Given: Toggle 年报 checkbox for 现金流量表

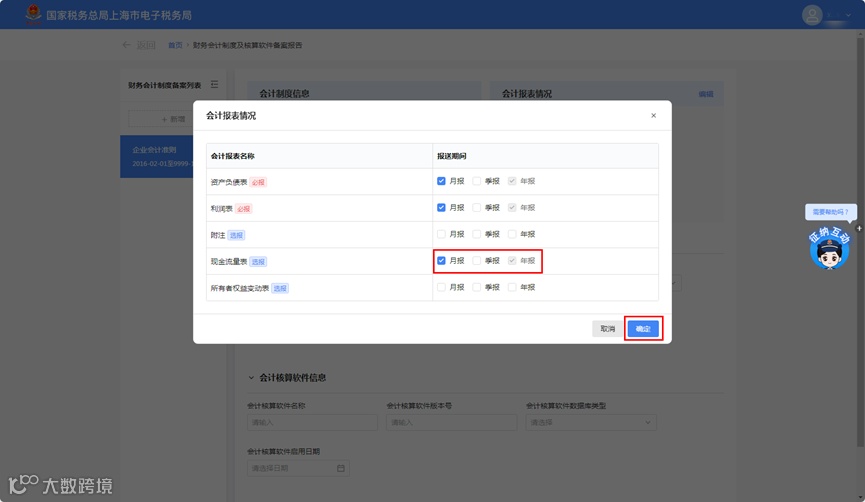Looking at the screenshot, I should (512, 260).
